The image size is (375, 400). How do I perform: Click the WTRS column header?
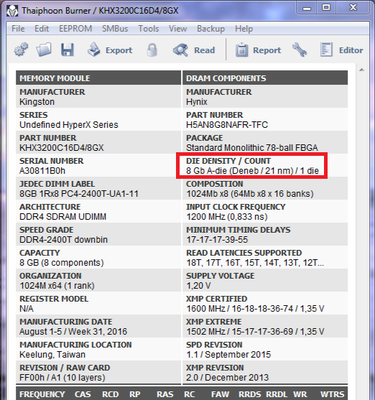[x=332, y=394]
